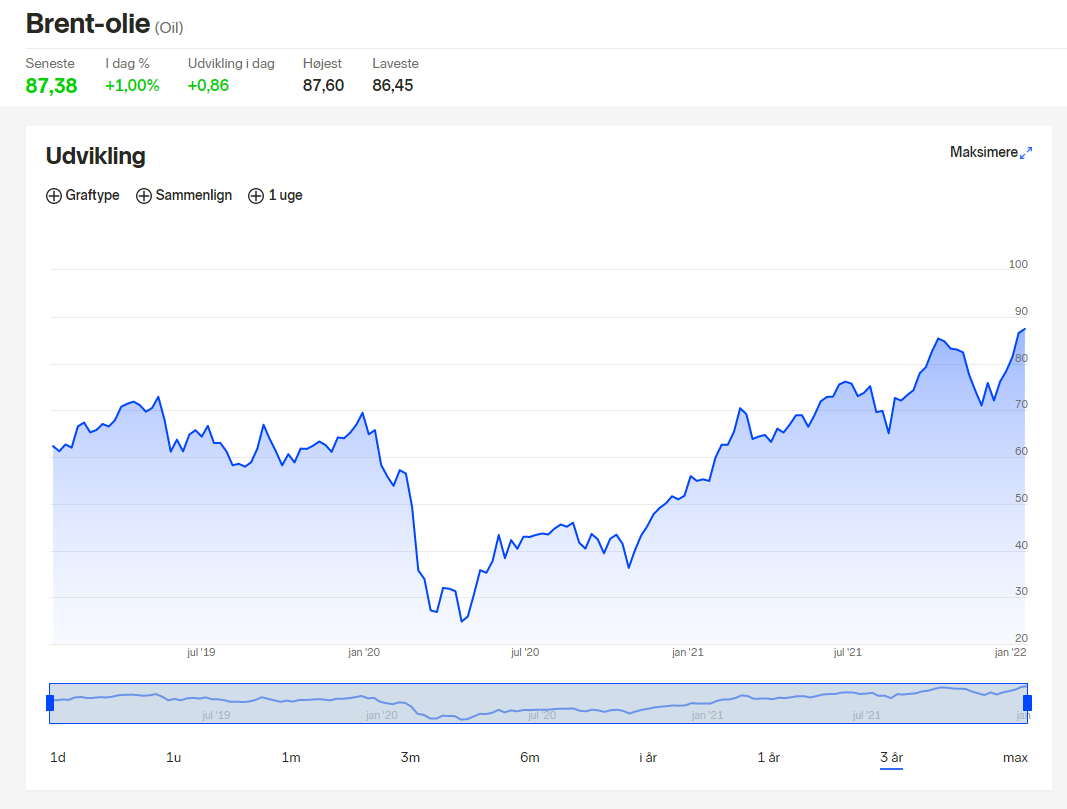The width and height of the screenshot is (1067, 809).
Task: Select the 3 år time range
Action: [891, 757]
